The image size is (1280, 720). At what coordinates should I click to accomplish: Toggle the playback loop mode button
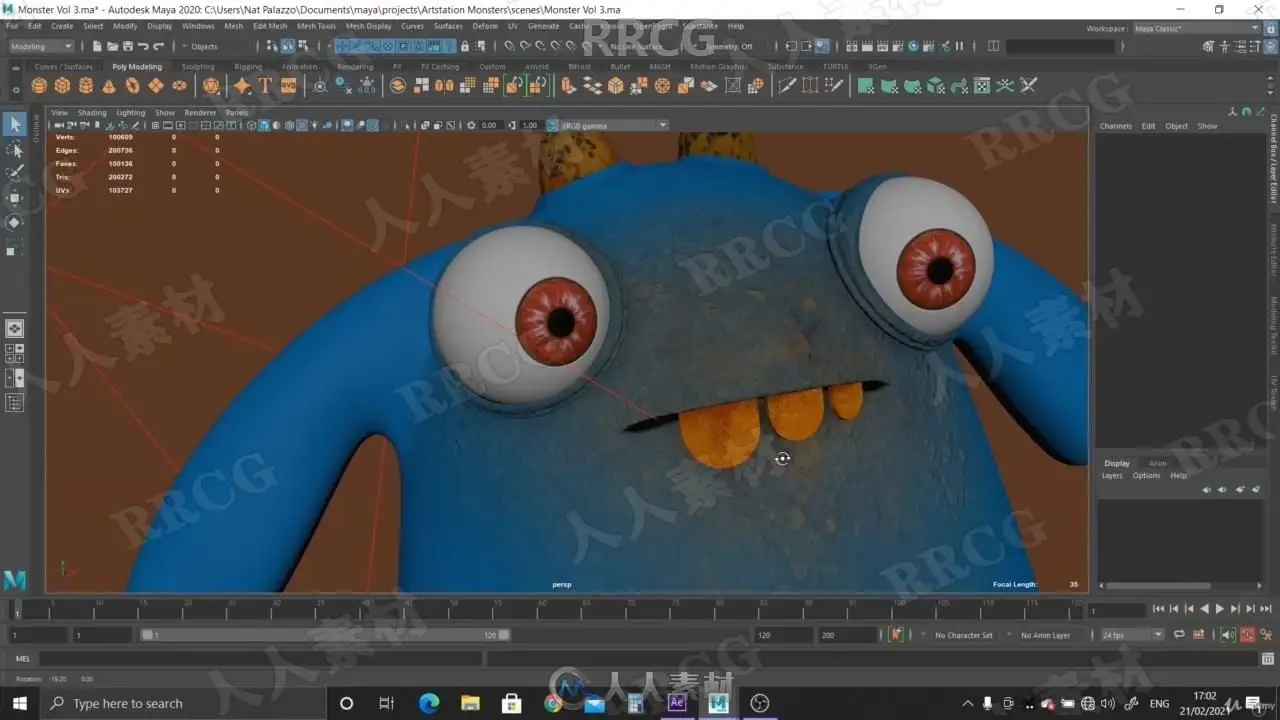(x=1179, y=635)
